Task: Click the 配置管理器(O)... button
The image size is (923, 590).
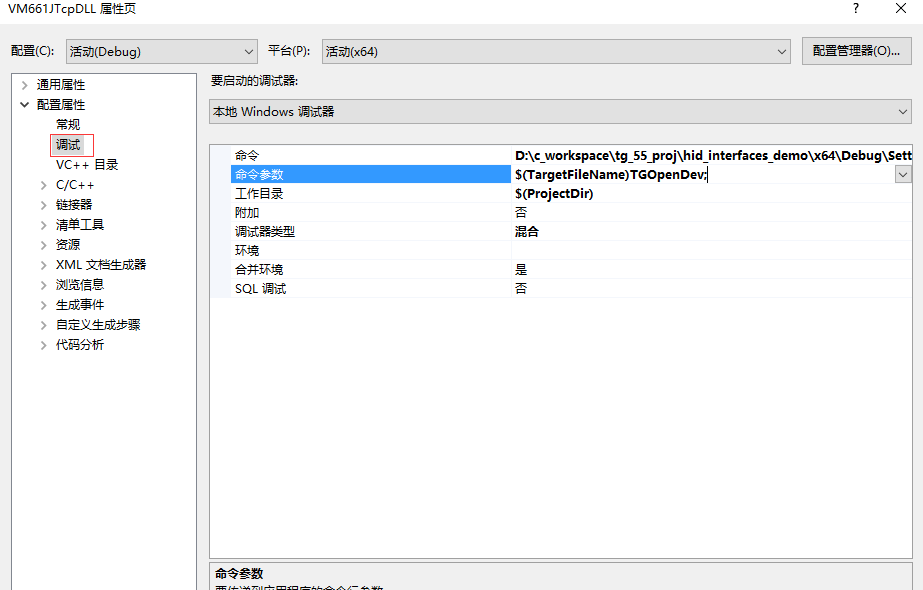Action: (x=856, y=51)
